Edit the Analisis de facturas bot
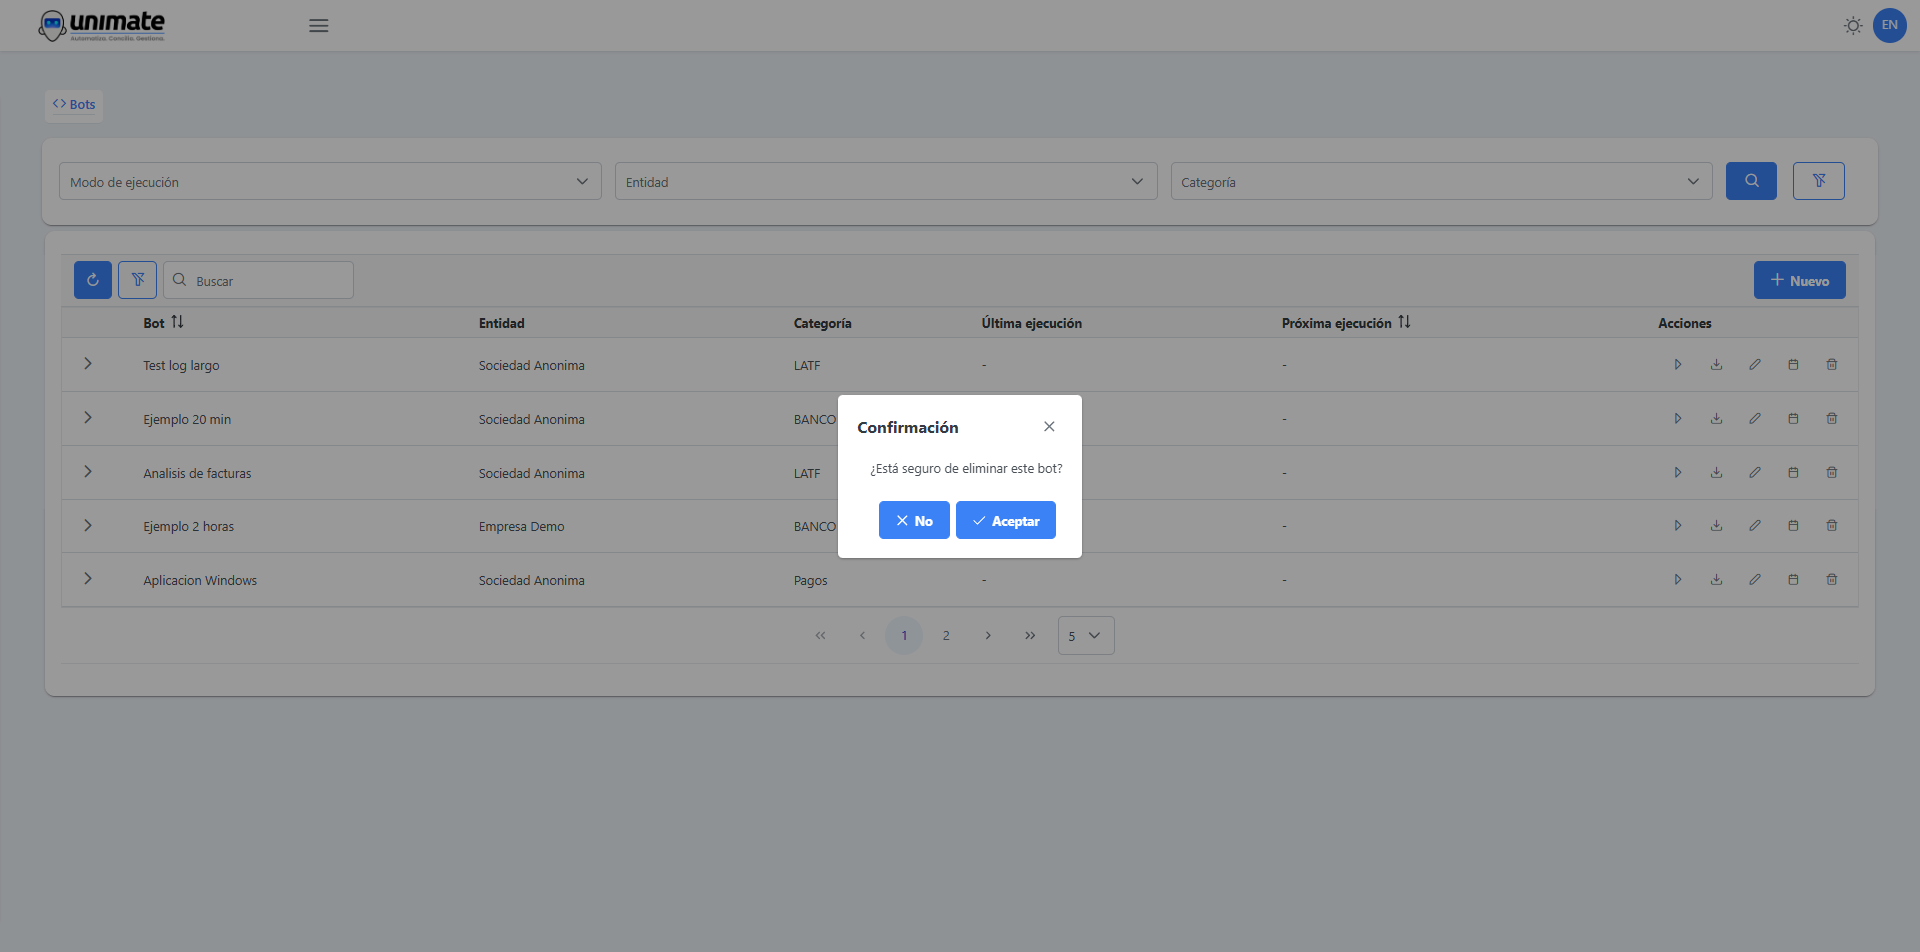This screenshot has height=952, width=1920. tap(1754, 473)
